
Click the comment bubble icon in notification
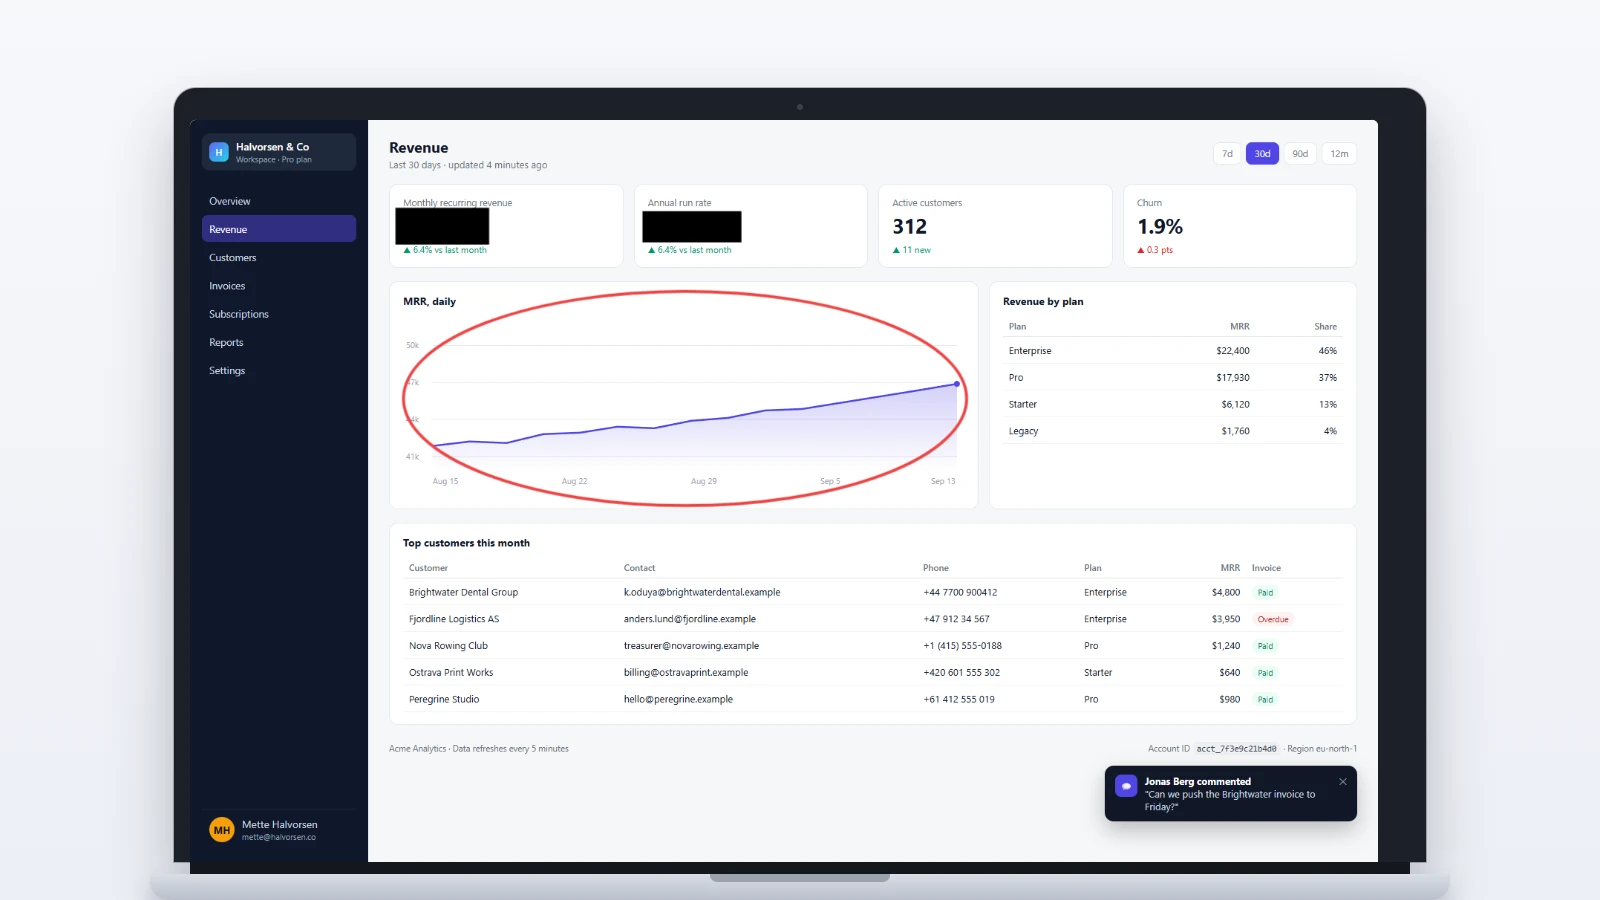pos(1126,786)
